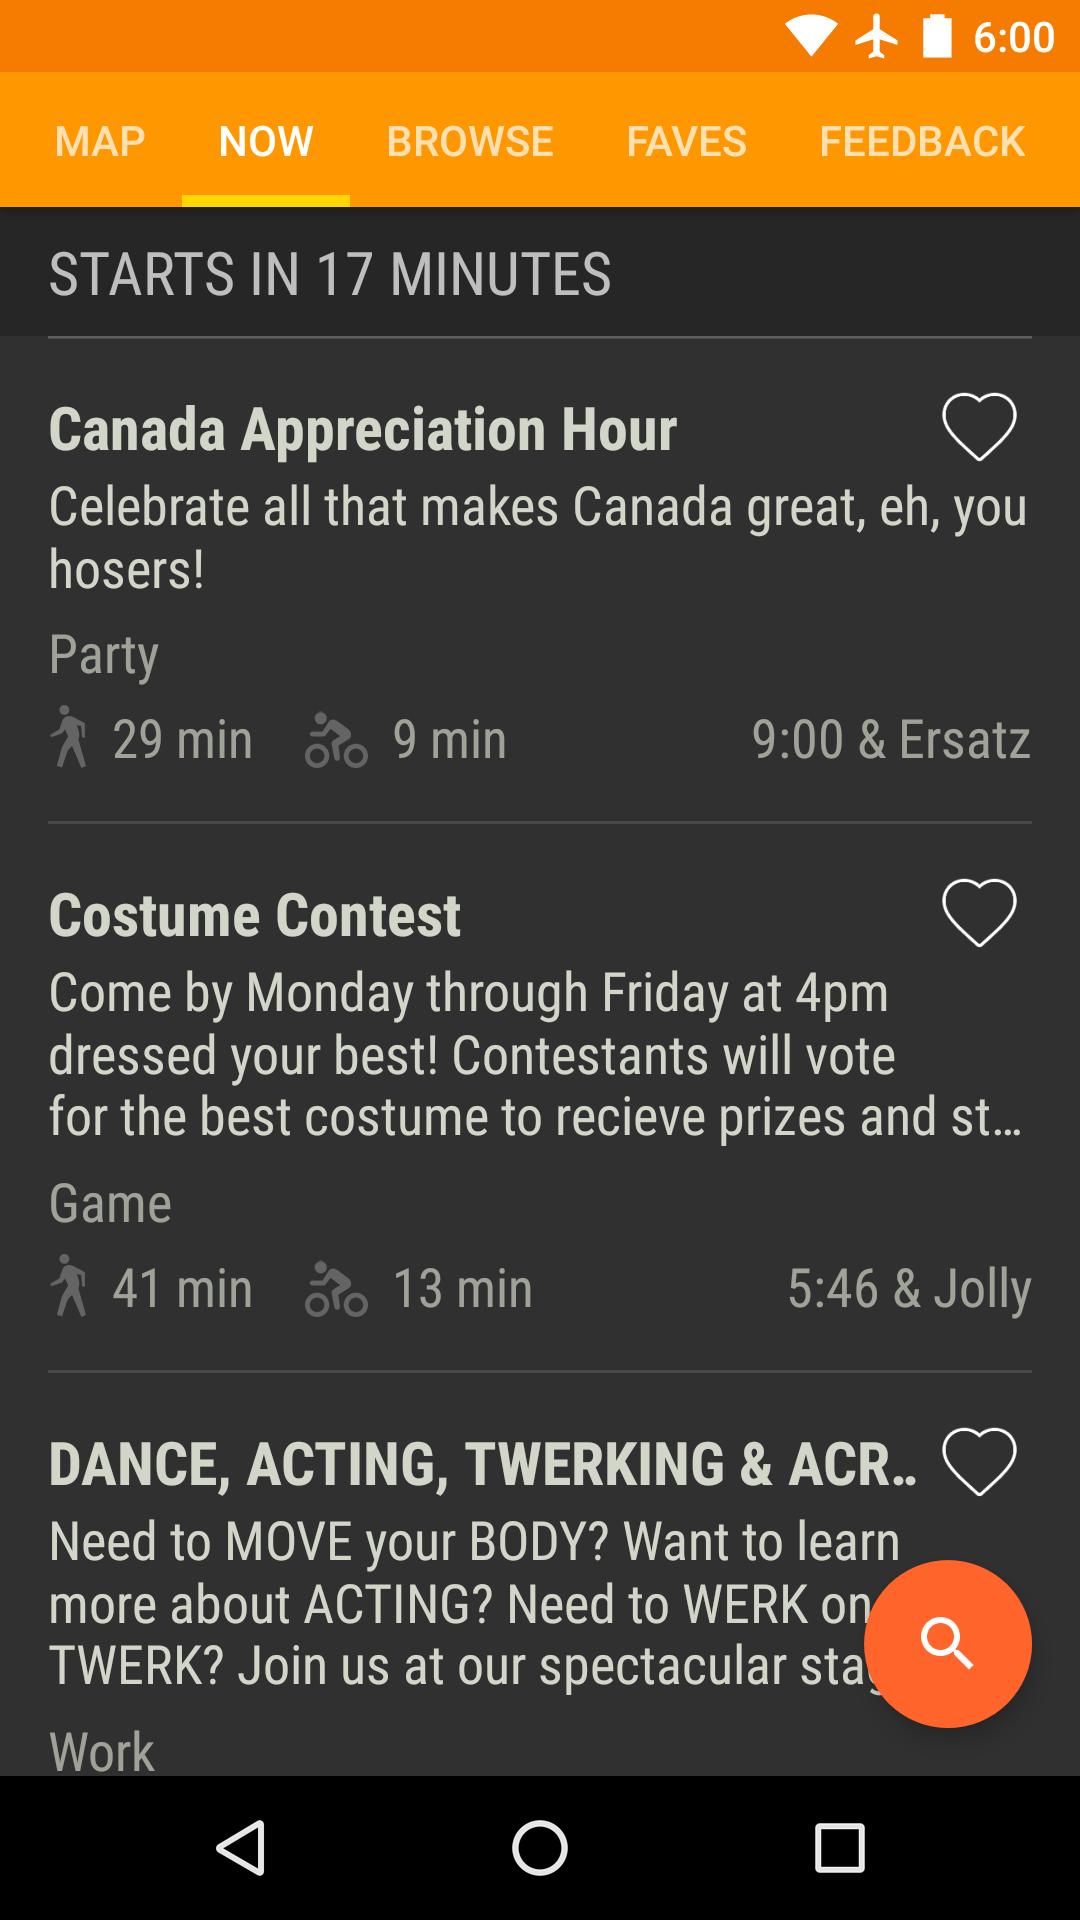The width and height of the screenshot is (1080, 1920).
Task: Tap the walking icon for Canada Appreciation Hour
Action: [x=70, y=738]
